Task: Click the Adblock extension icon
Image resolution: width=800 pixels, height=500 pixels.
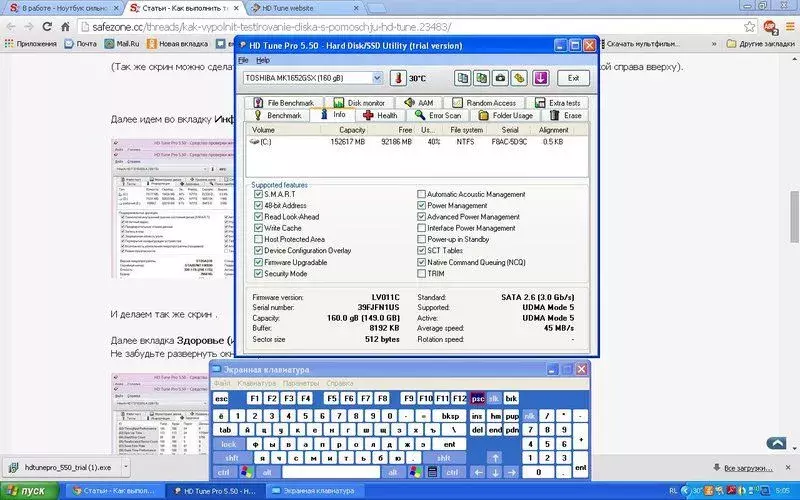Action: coord(769,27)
